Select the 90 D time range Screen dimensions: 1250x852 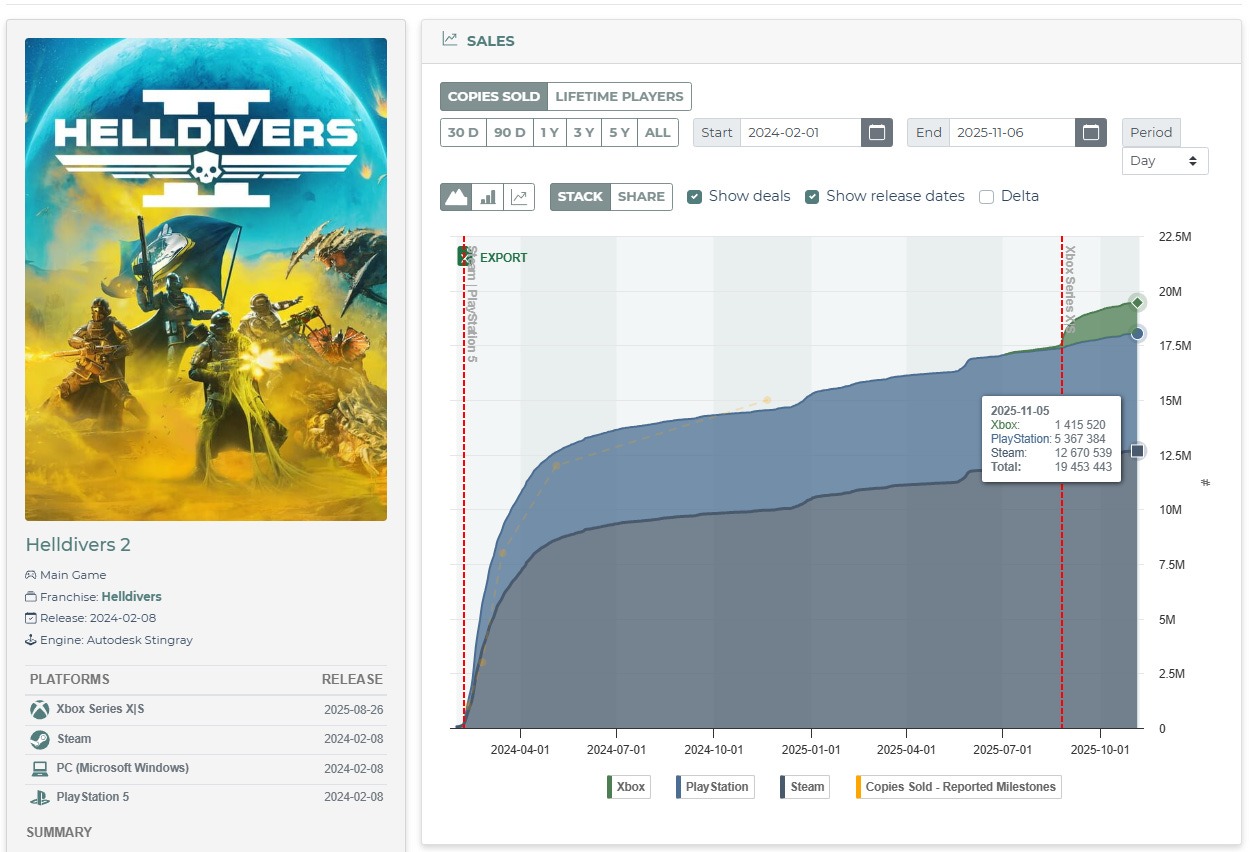click(x=509, y=133)
